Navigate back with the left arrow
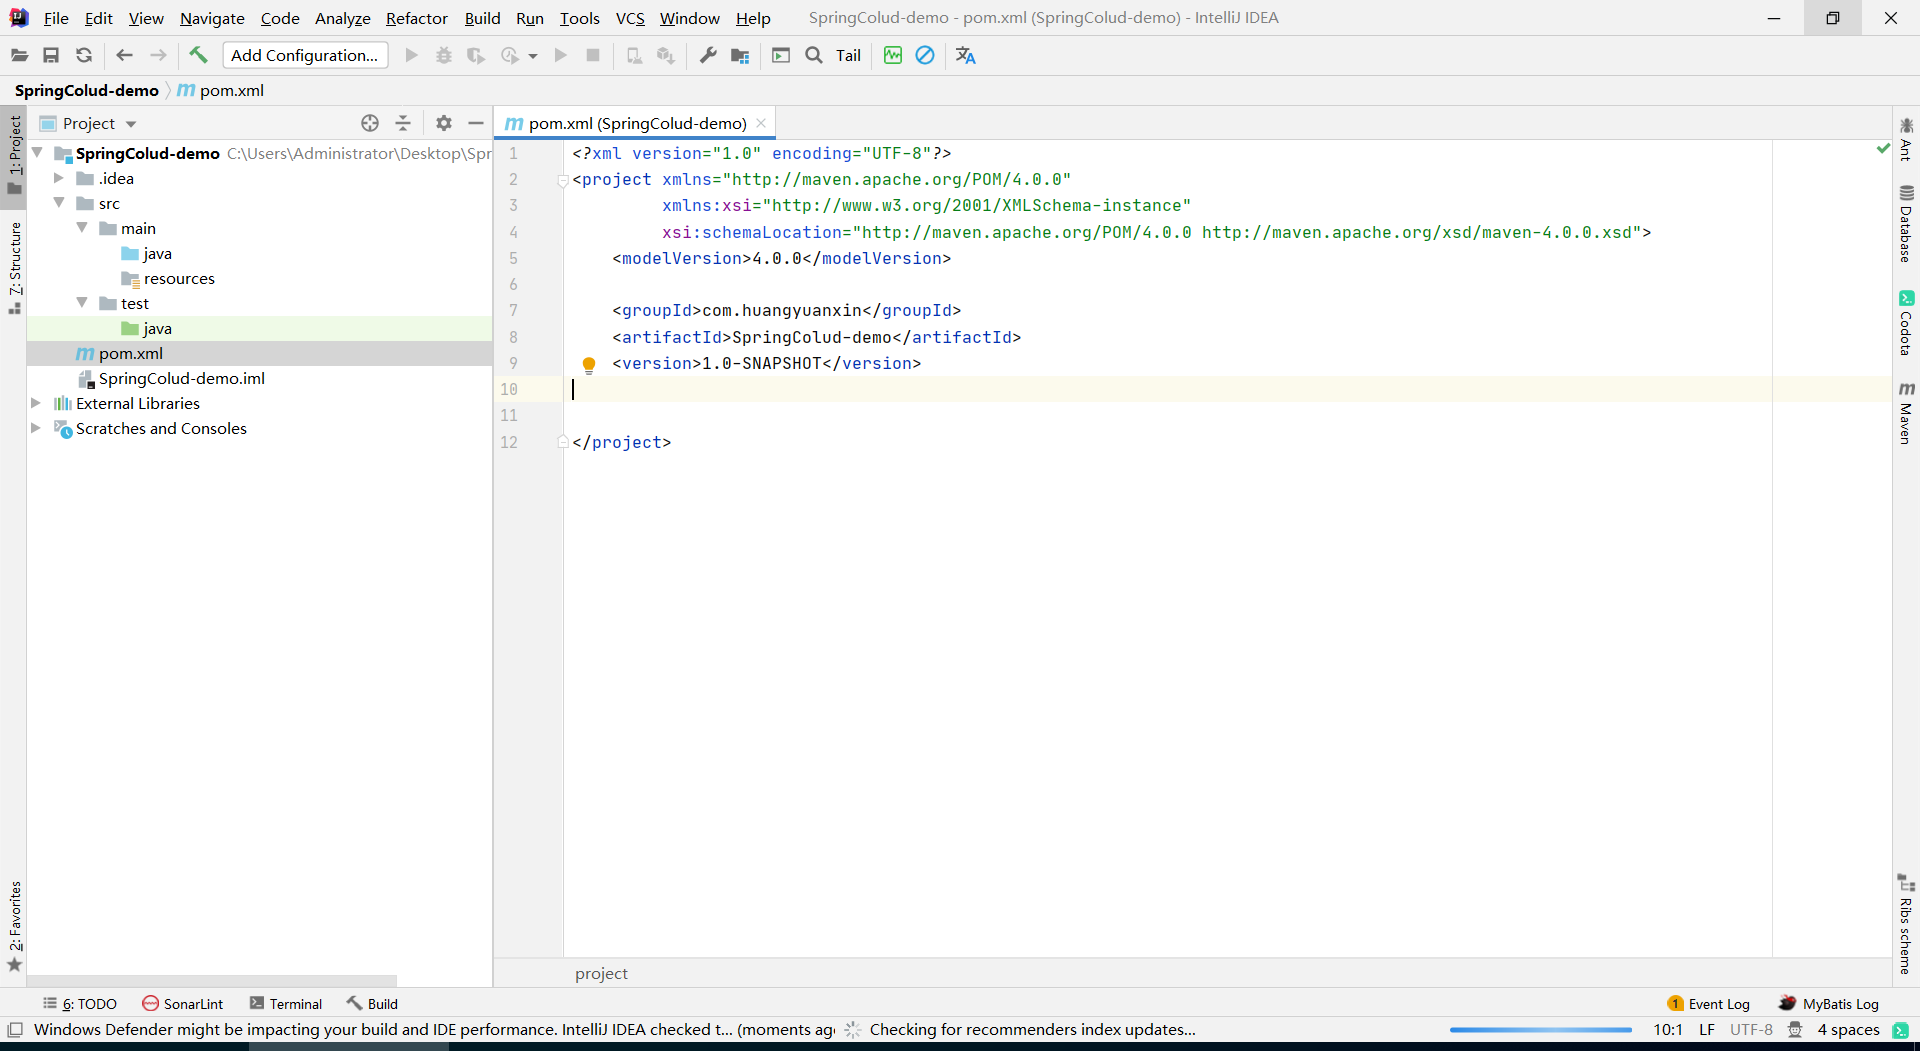This screenshot has height=1051, width=1920. pos(125,56)
